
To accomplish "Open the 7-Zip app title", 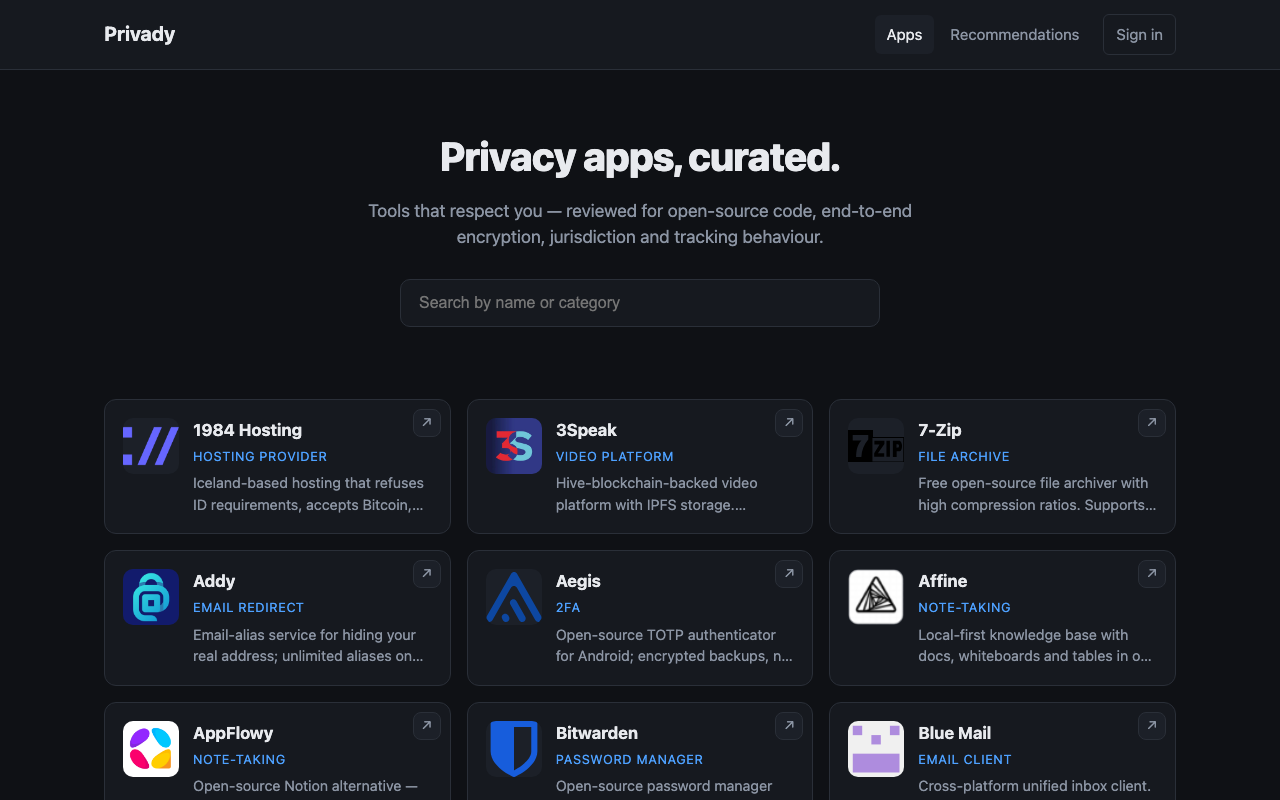I will [x=940, y=430].
